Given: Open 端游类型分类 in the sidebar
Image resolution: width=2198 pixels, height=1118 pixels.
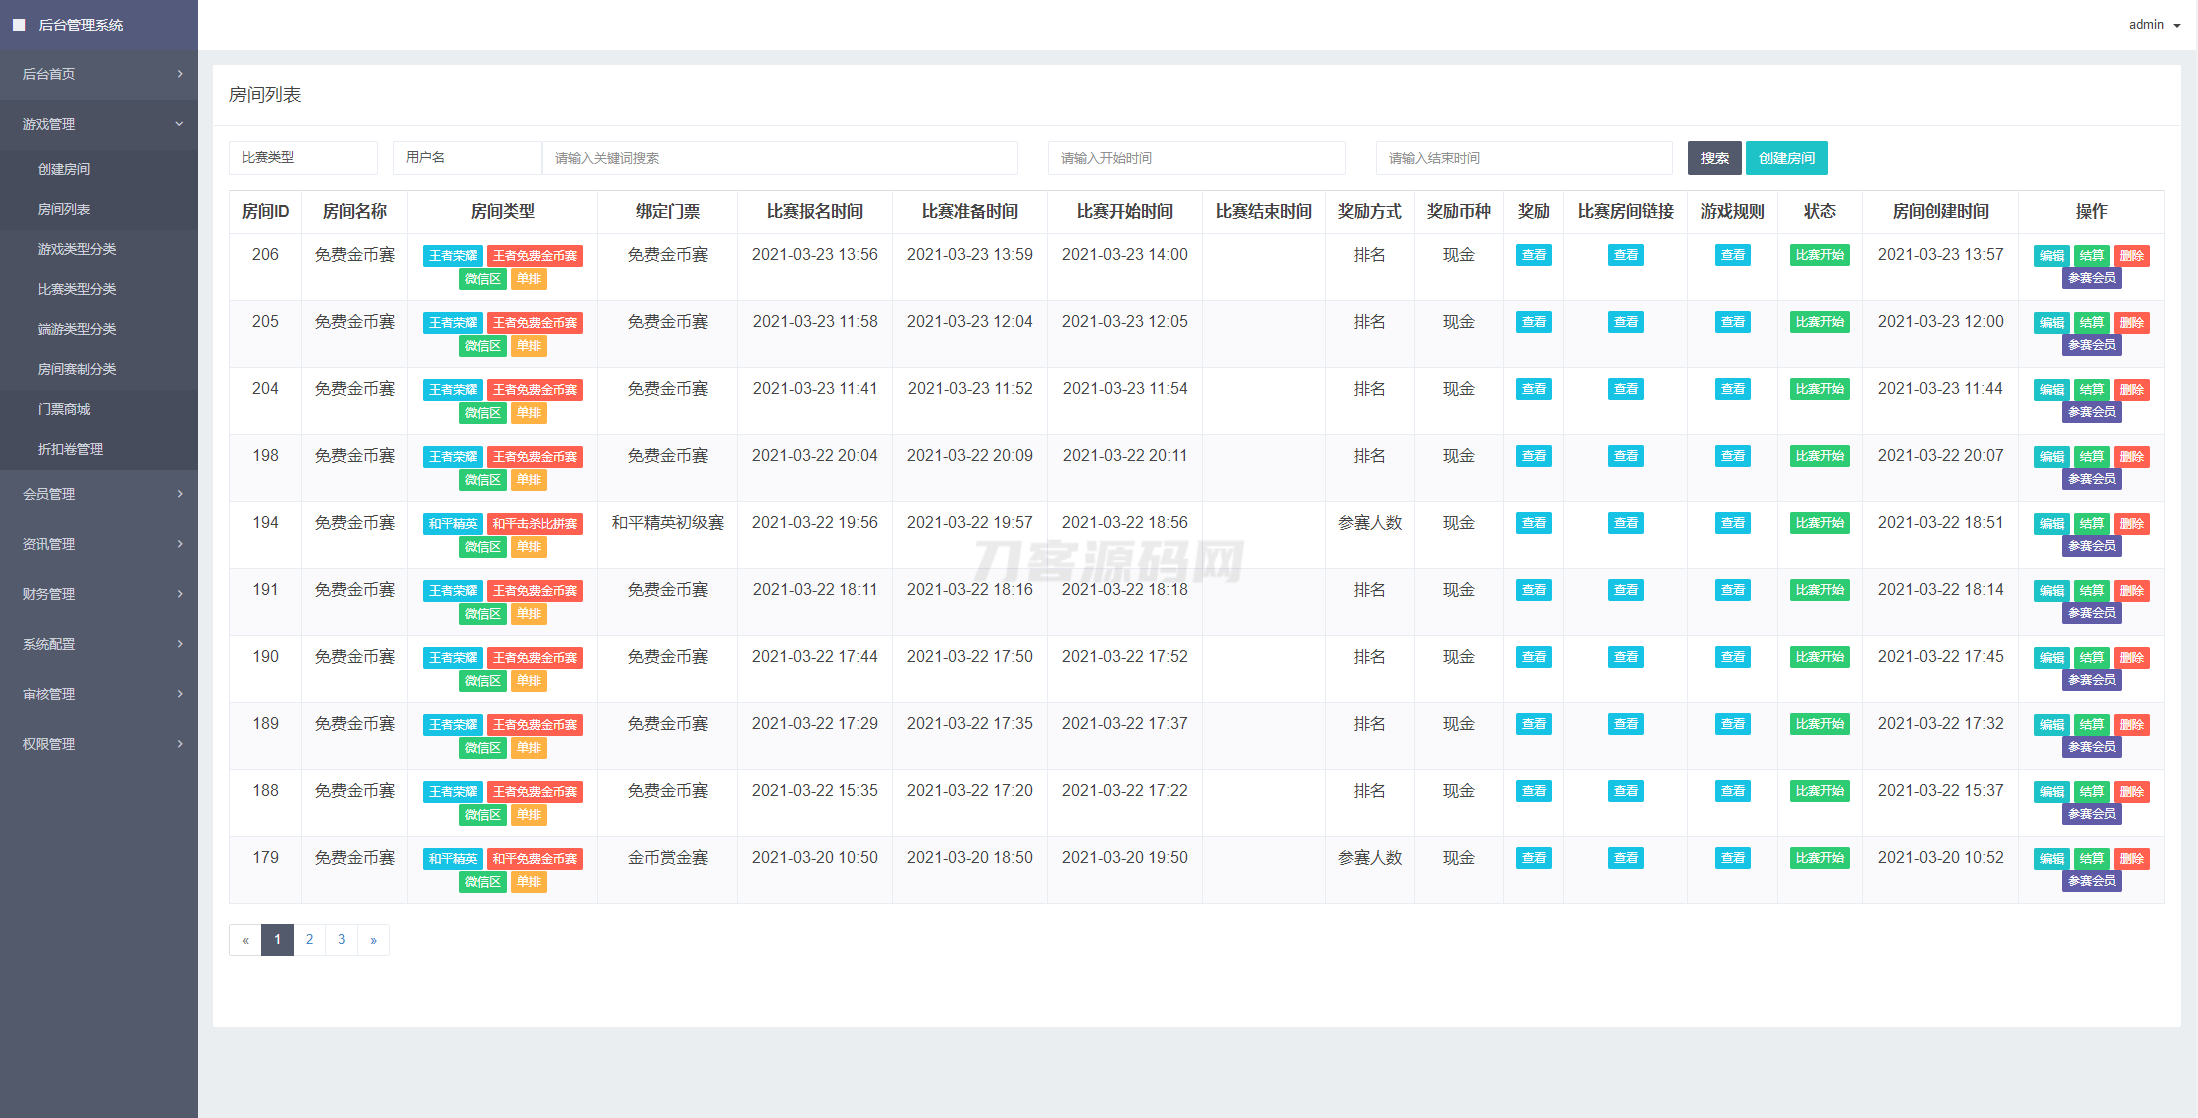Looking at the screenshot, I should tap(77, 329).
